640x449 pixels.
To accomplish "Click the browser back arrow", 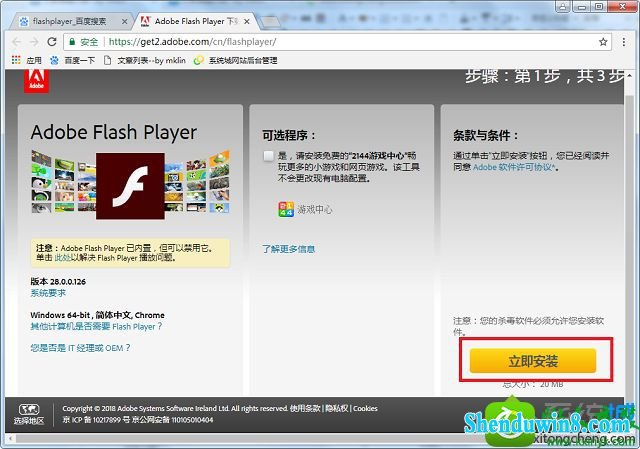I will click(x=17, y=42).
